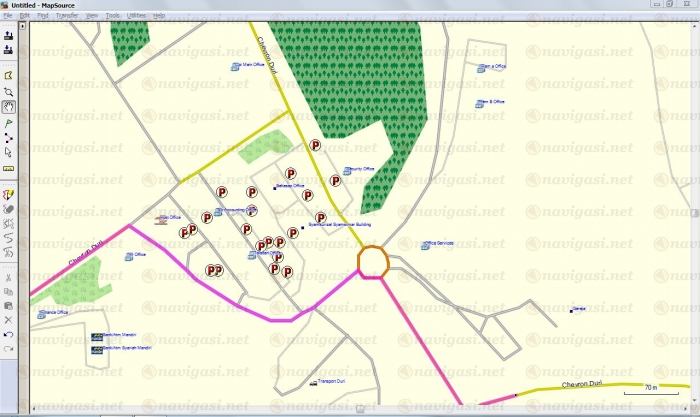Click the orange roundabout on the map
The height and width of the screenshot is (417, 700).
373,262
